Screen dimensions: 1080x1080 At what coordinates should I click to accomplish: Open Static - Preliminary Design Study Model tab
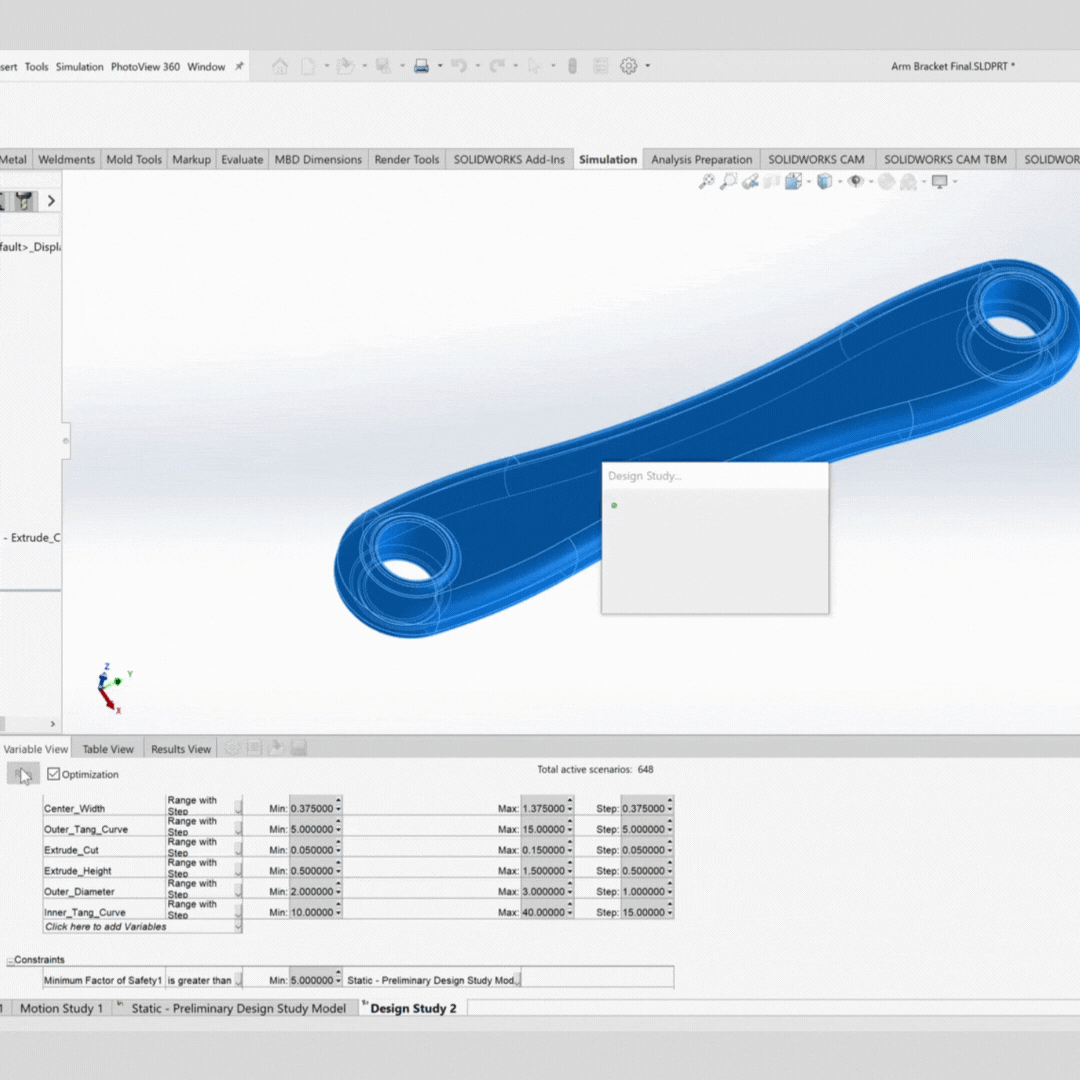[x=238, y=1008]
